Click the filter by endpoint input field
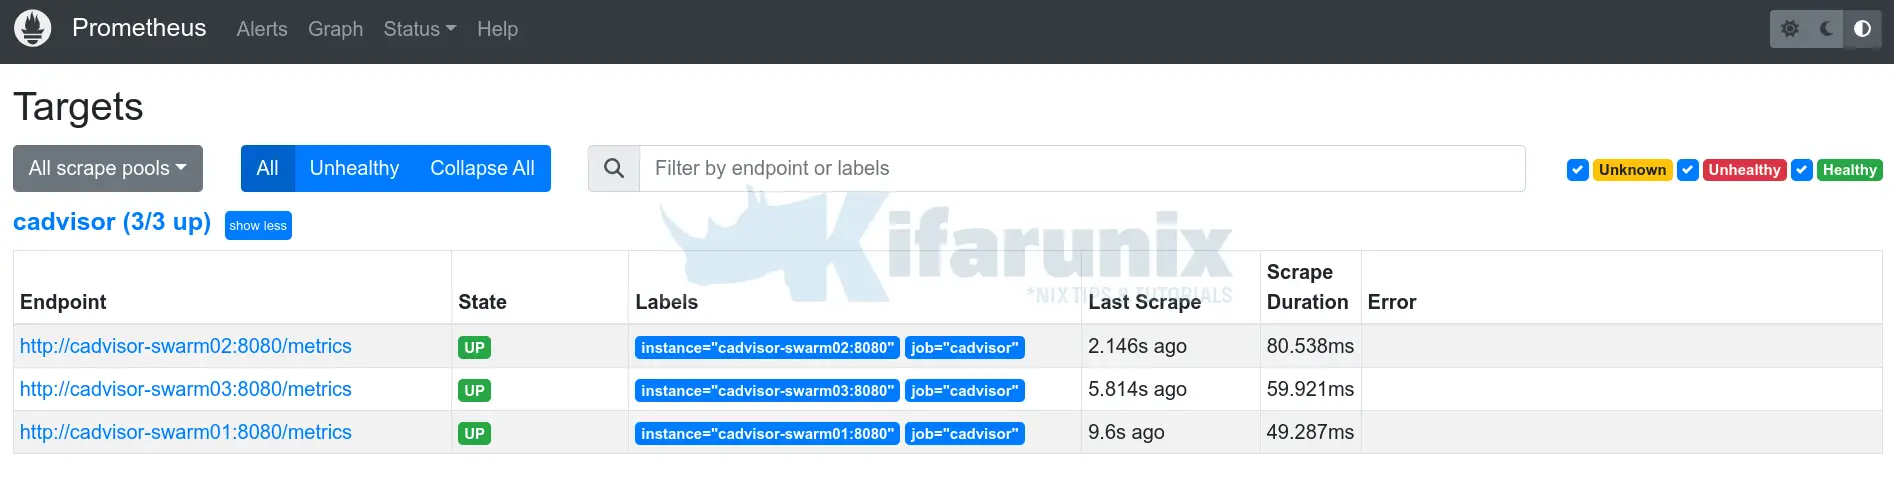The image size is (1894, 487). coord(1082,169)
